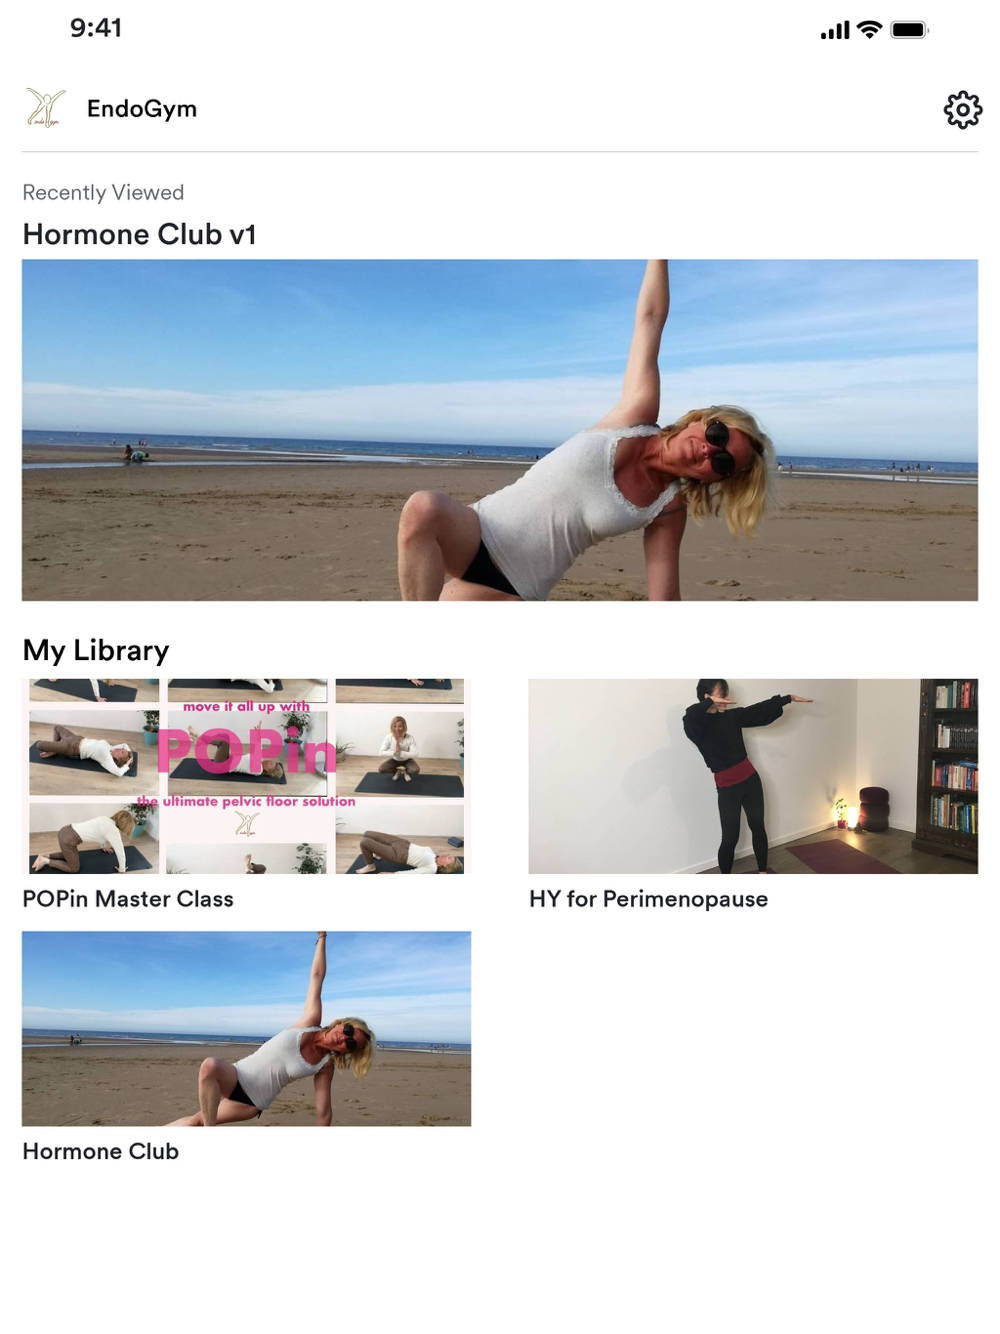Open the Hormone Club v1 recently viewed image
Viewport: 1000px width, 1334px height.
(500, 430)
